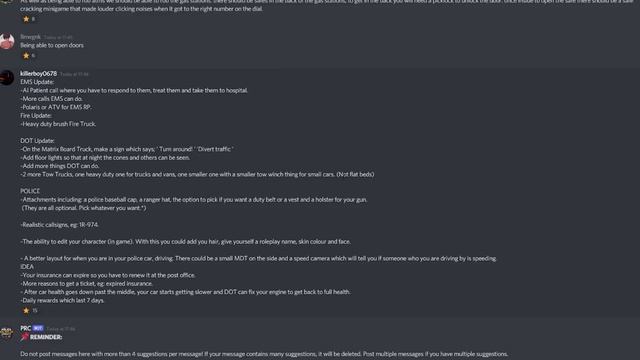Open the Bmegirk username profile

(30, 37)
